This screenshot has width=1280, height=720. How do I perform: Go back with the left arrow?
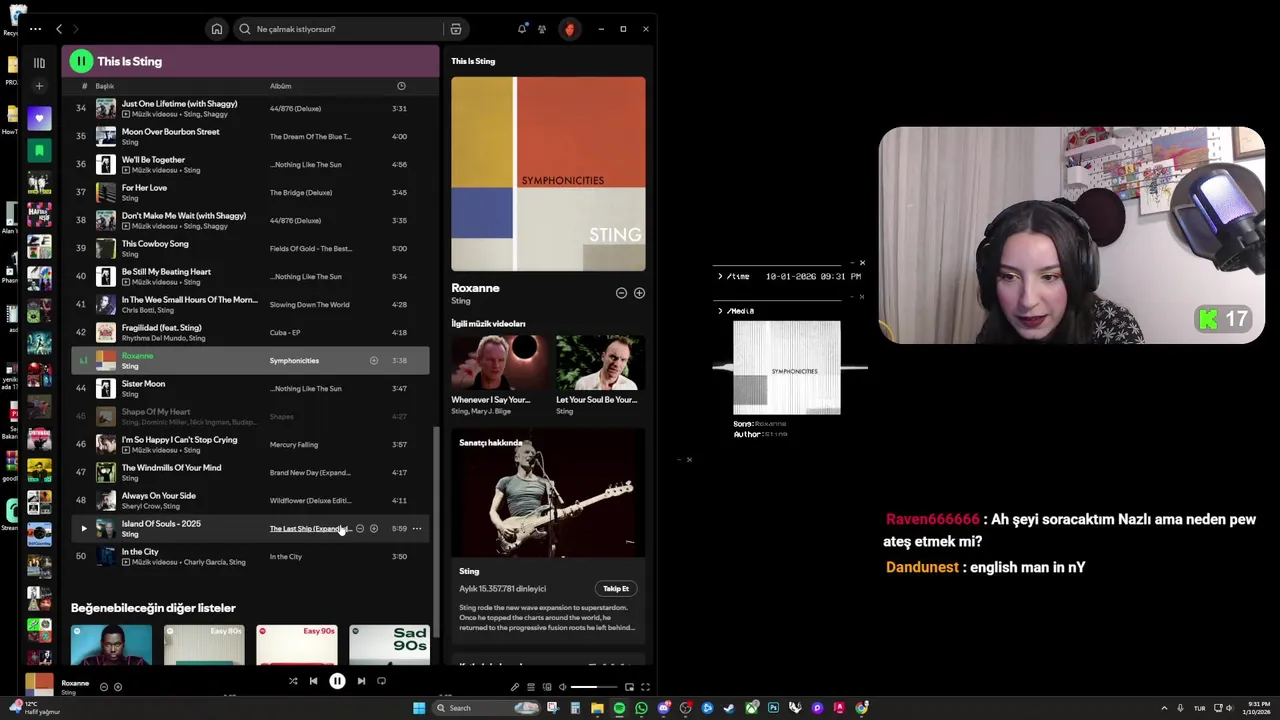pos(59,29)
